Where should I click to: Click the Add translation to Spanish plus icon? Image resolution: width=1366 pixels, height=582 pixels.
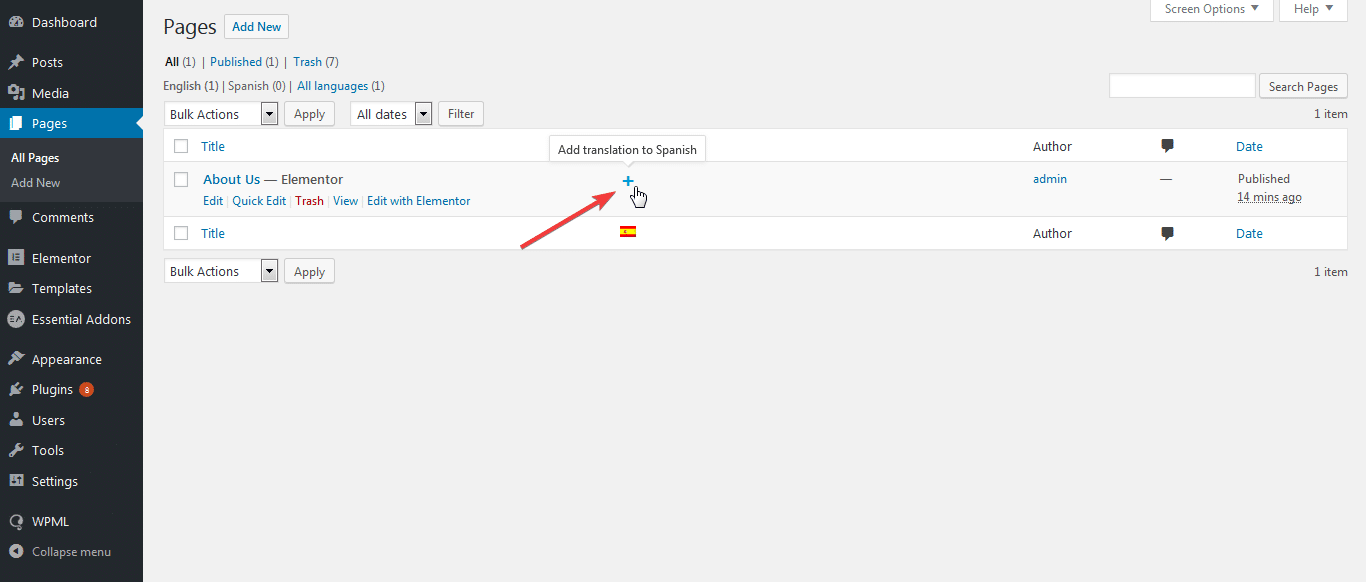[x=628, y=181]
